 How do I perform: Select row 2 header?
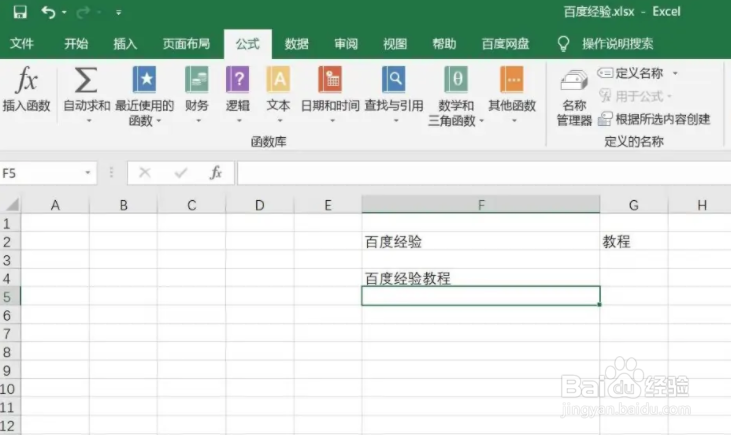click(10, 242)
